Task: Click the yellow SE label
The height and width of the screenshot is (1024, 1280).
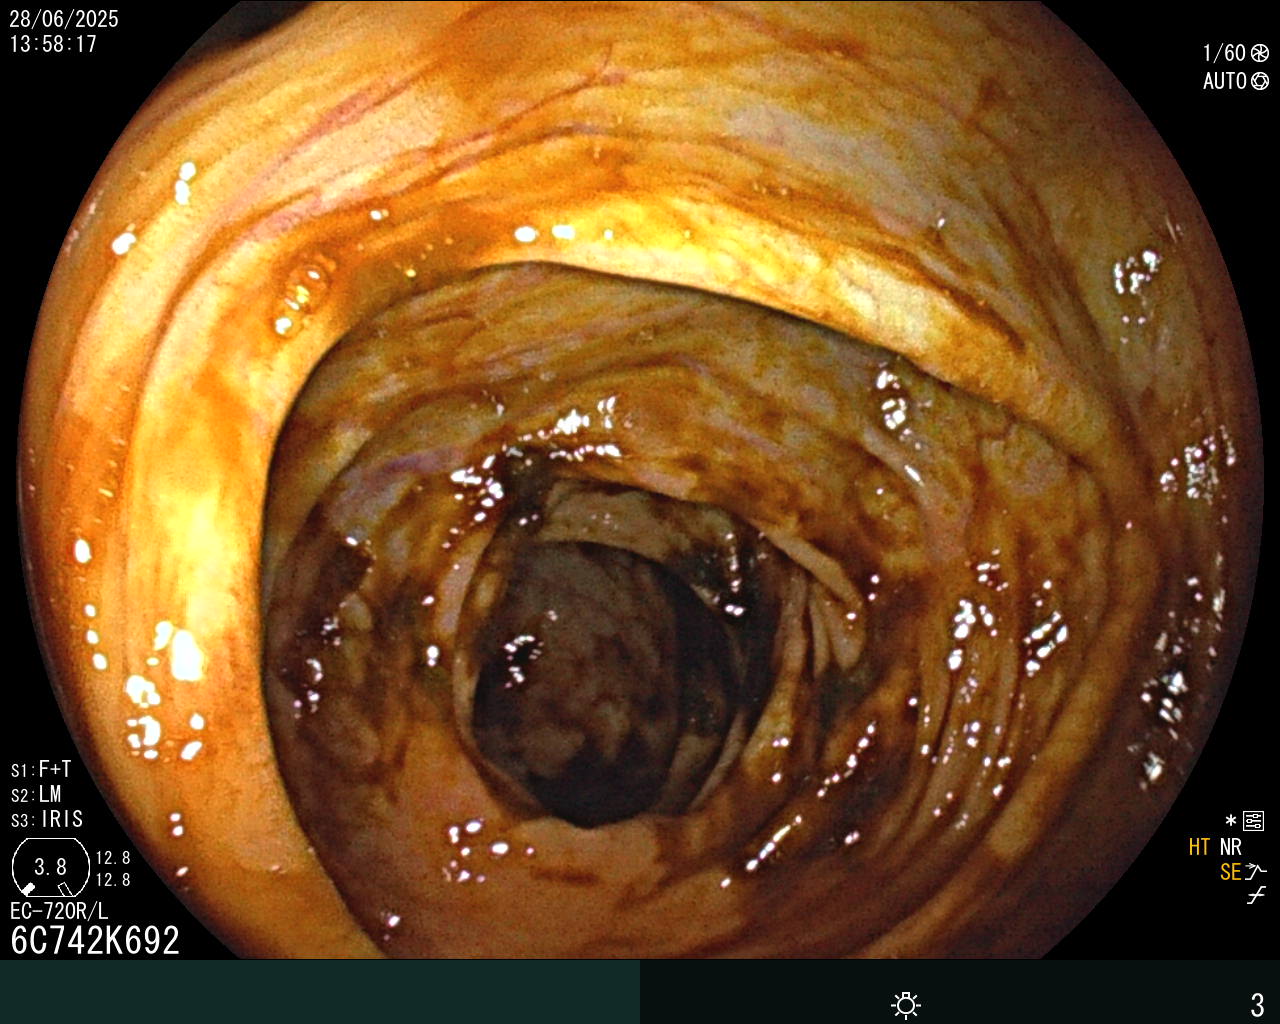Action: 1230,872
